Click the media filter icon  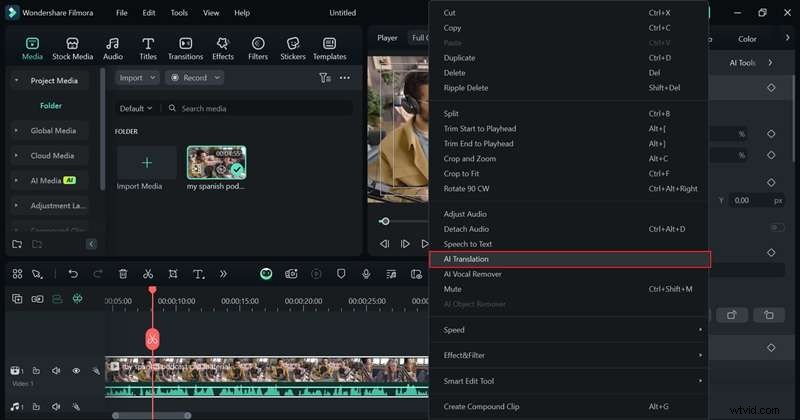[324, 78]
